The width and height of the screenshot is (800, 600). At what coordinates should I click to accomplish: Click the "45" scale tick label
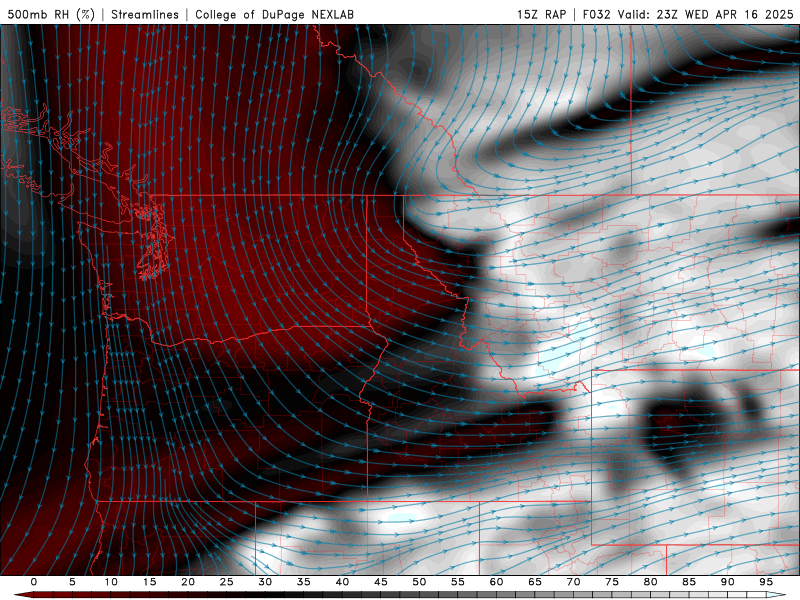pyautogui.click(x=380, y=582)
